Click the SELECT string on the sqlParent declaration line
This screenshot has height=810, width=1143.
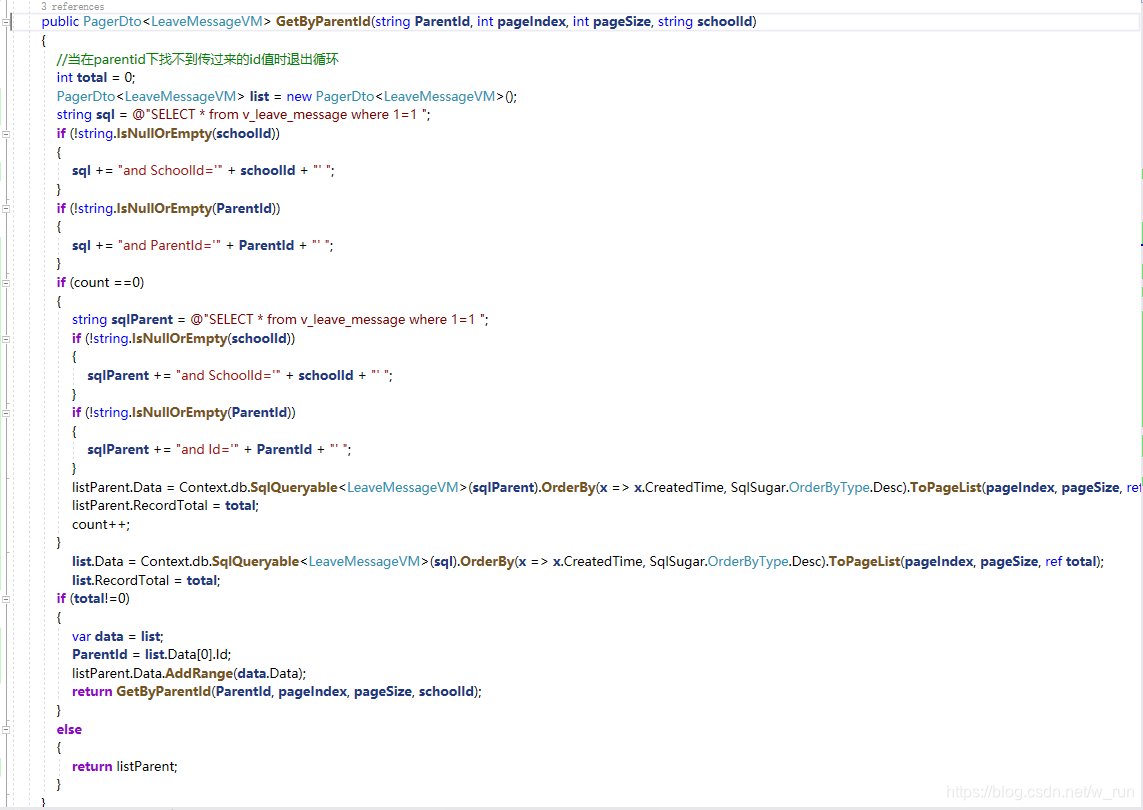(x=339, y=320)
